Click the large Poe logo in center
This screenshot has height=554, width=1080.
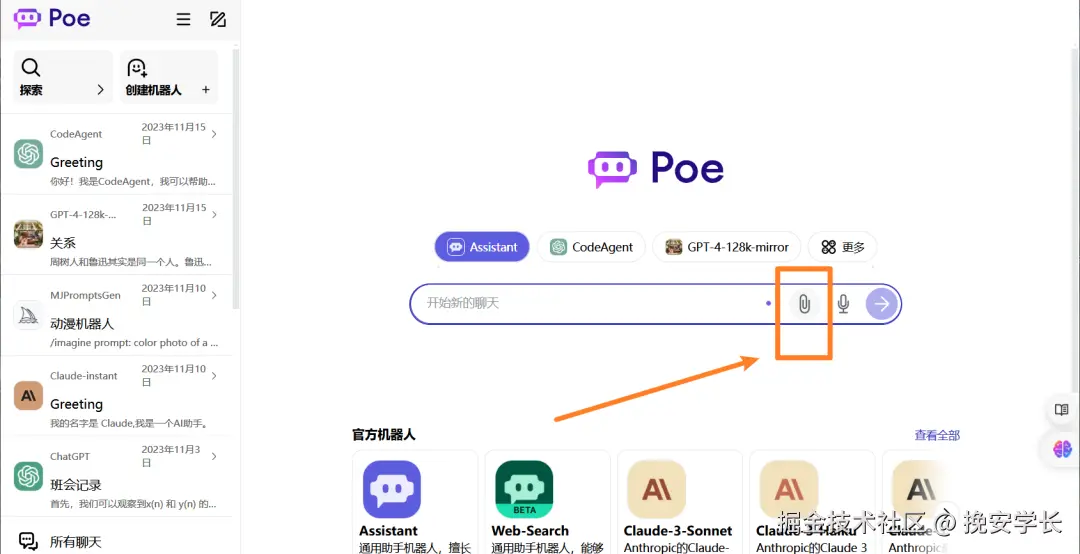point(656,169)
